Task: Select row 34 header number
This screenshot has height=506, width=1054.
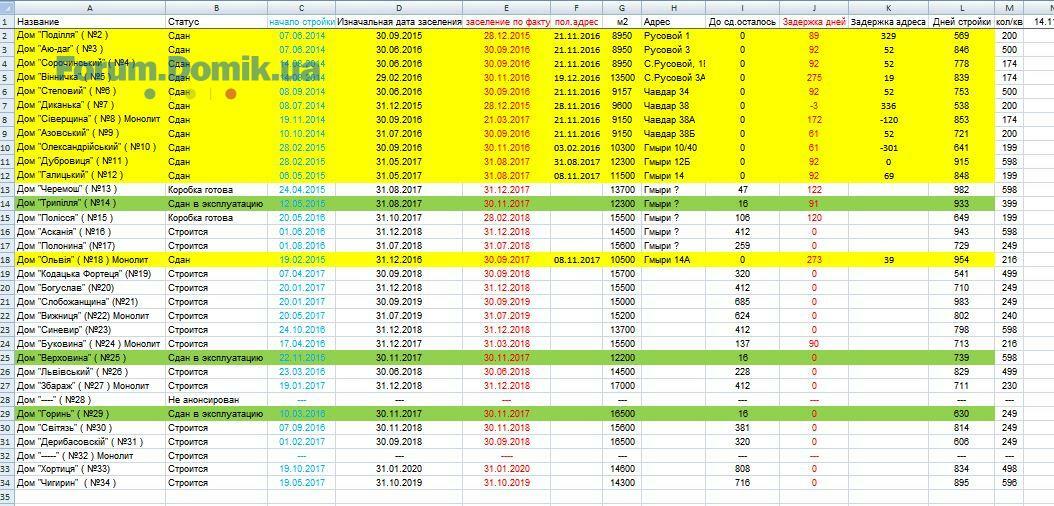Action: [7, 483]
